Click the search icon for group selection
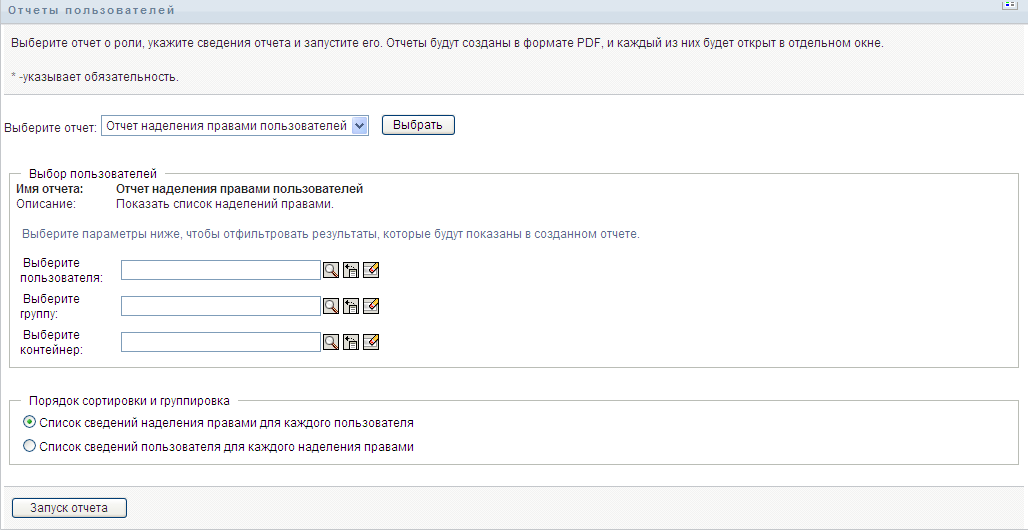Screen dimensions: 1028x530 [x=331, y=306]
